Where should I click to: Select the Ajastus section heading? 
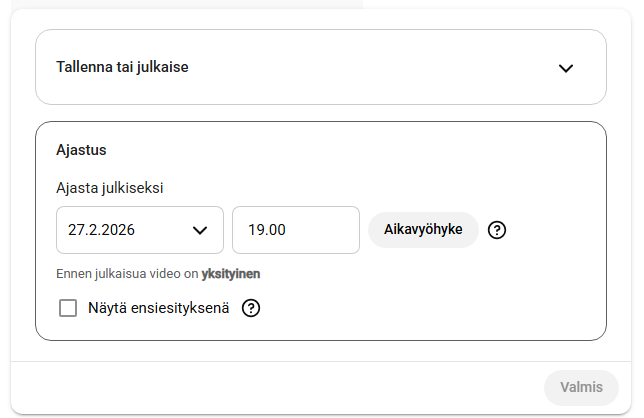click(x=81, y=150)
